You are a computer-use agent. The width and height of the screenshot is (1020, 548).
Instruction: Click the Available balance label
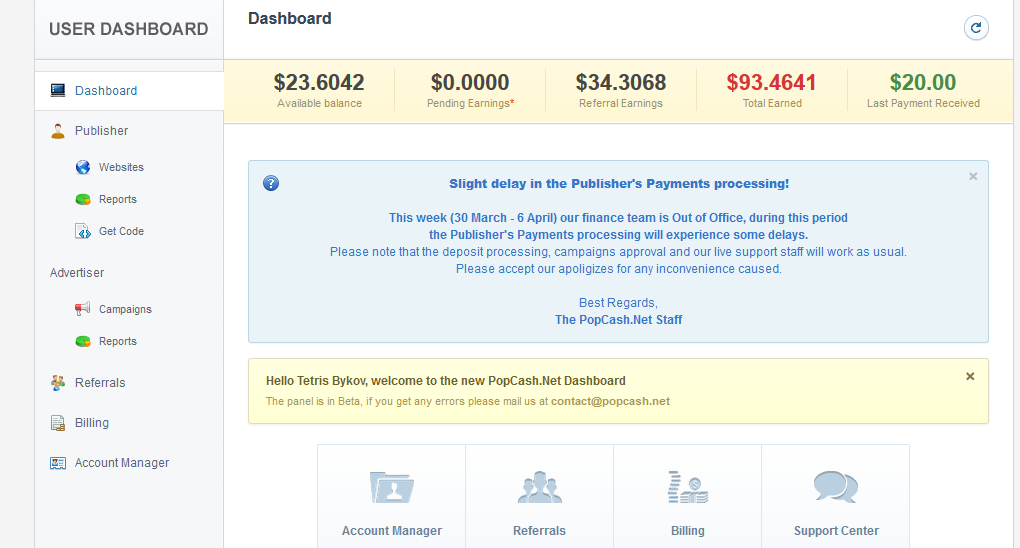tap(319, 103)
